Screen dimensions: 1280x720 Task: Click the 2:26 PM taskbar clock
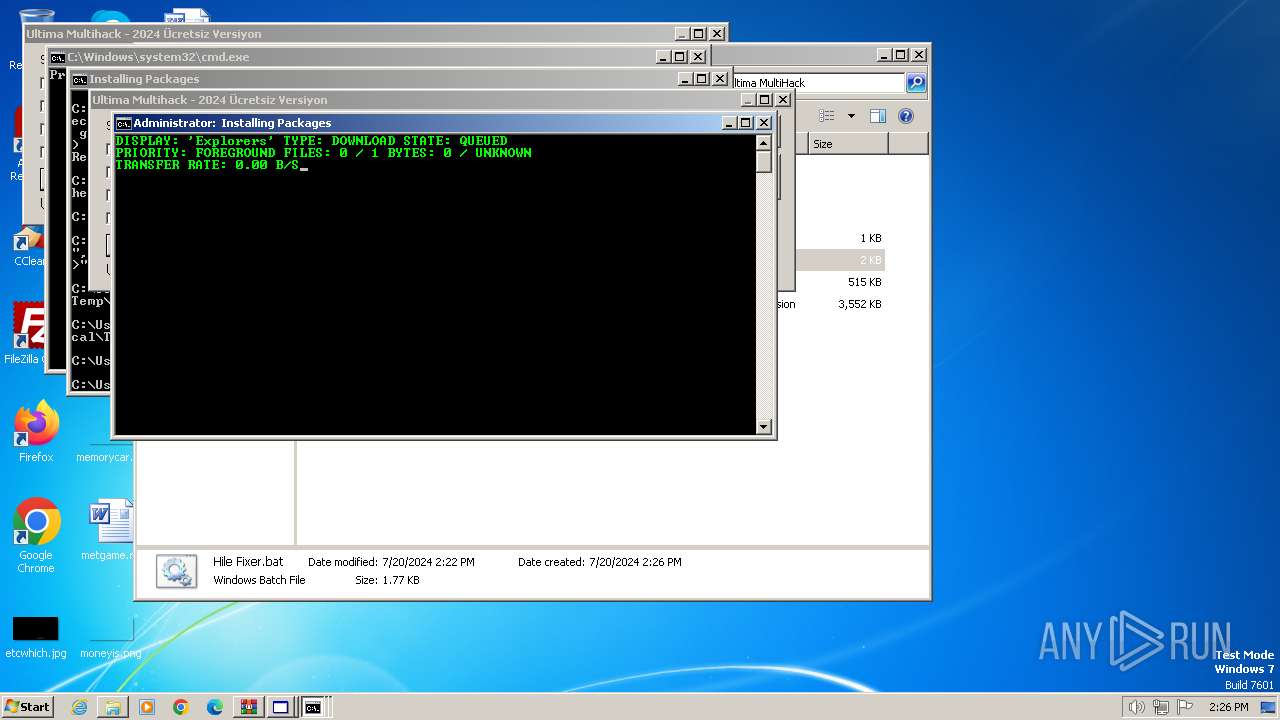(1228, 707)
